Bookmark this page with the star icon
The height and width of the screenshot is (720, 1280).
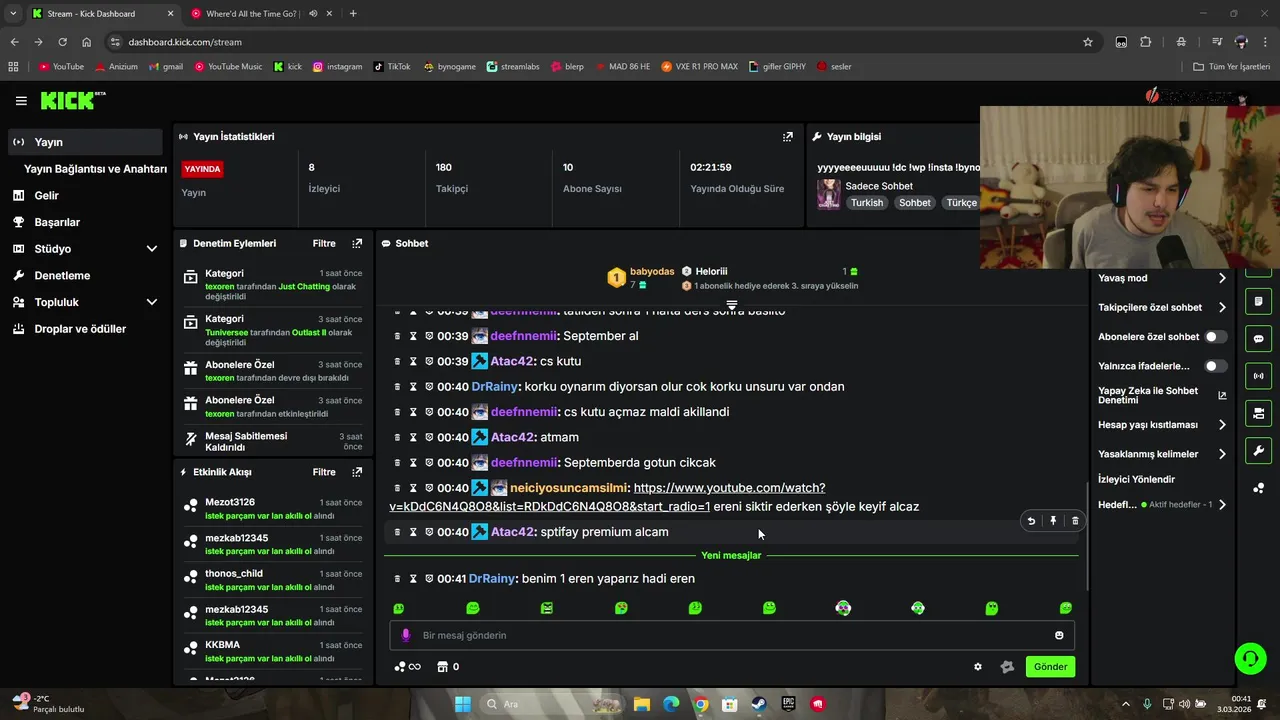1088,42
